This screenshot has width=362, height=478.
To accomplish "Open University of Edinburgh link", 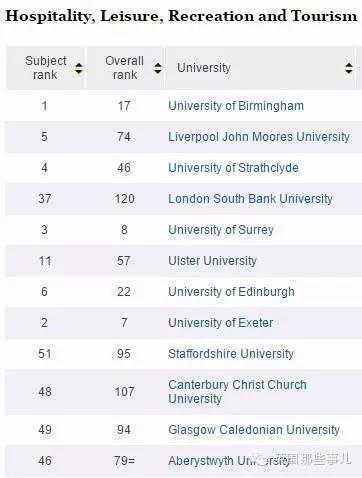I will (231, 292).
